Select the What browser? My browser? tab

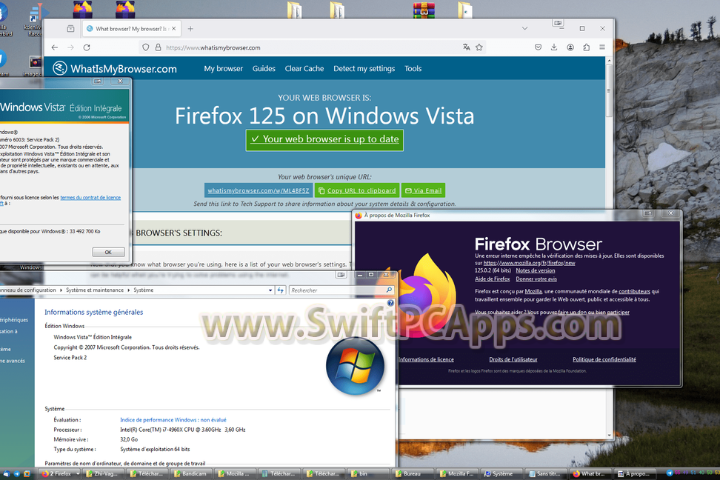click(x=131, y=28)
